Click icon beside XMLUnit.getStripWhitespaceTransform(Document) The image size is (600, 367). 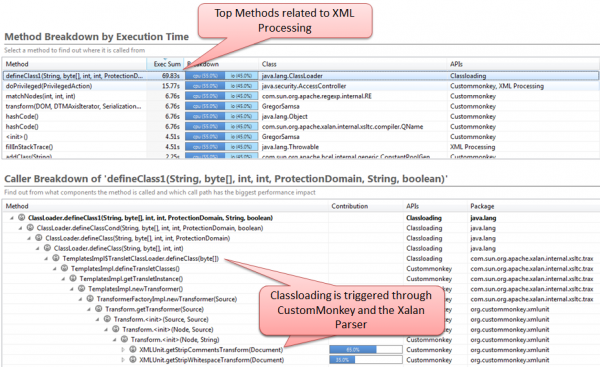133,360
